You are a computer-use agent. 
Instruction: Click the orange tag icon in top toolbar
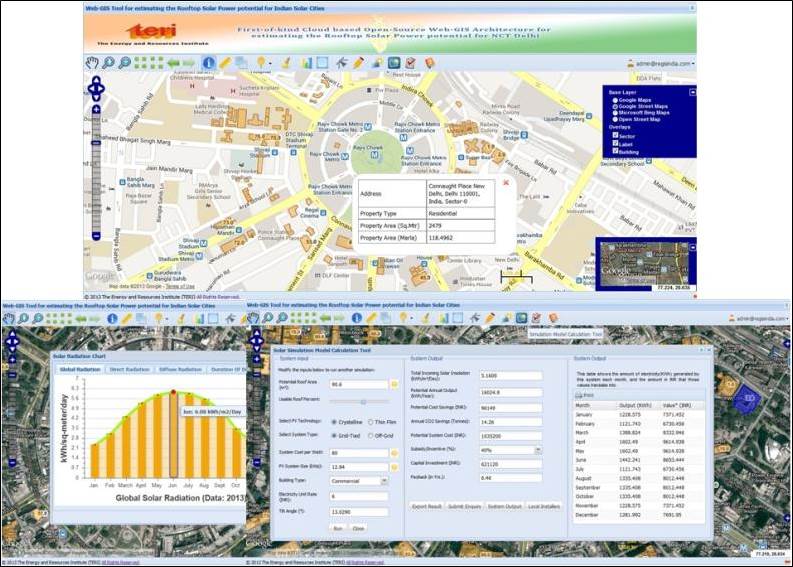pos(429,63)
